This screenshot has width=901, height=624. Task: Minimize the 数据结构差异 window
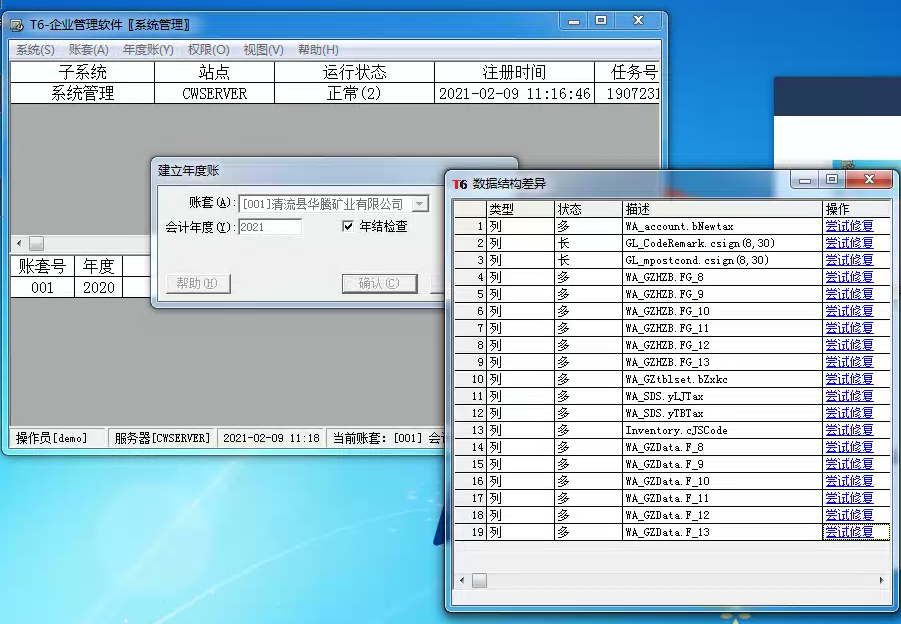[x=804, y=180]
